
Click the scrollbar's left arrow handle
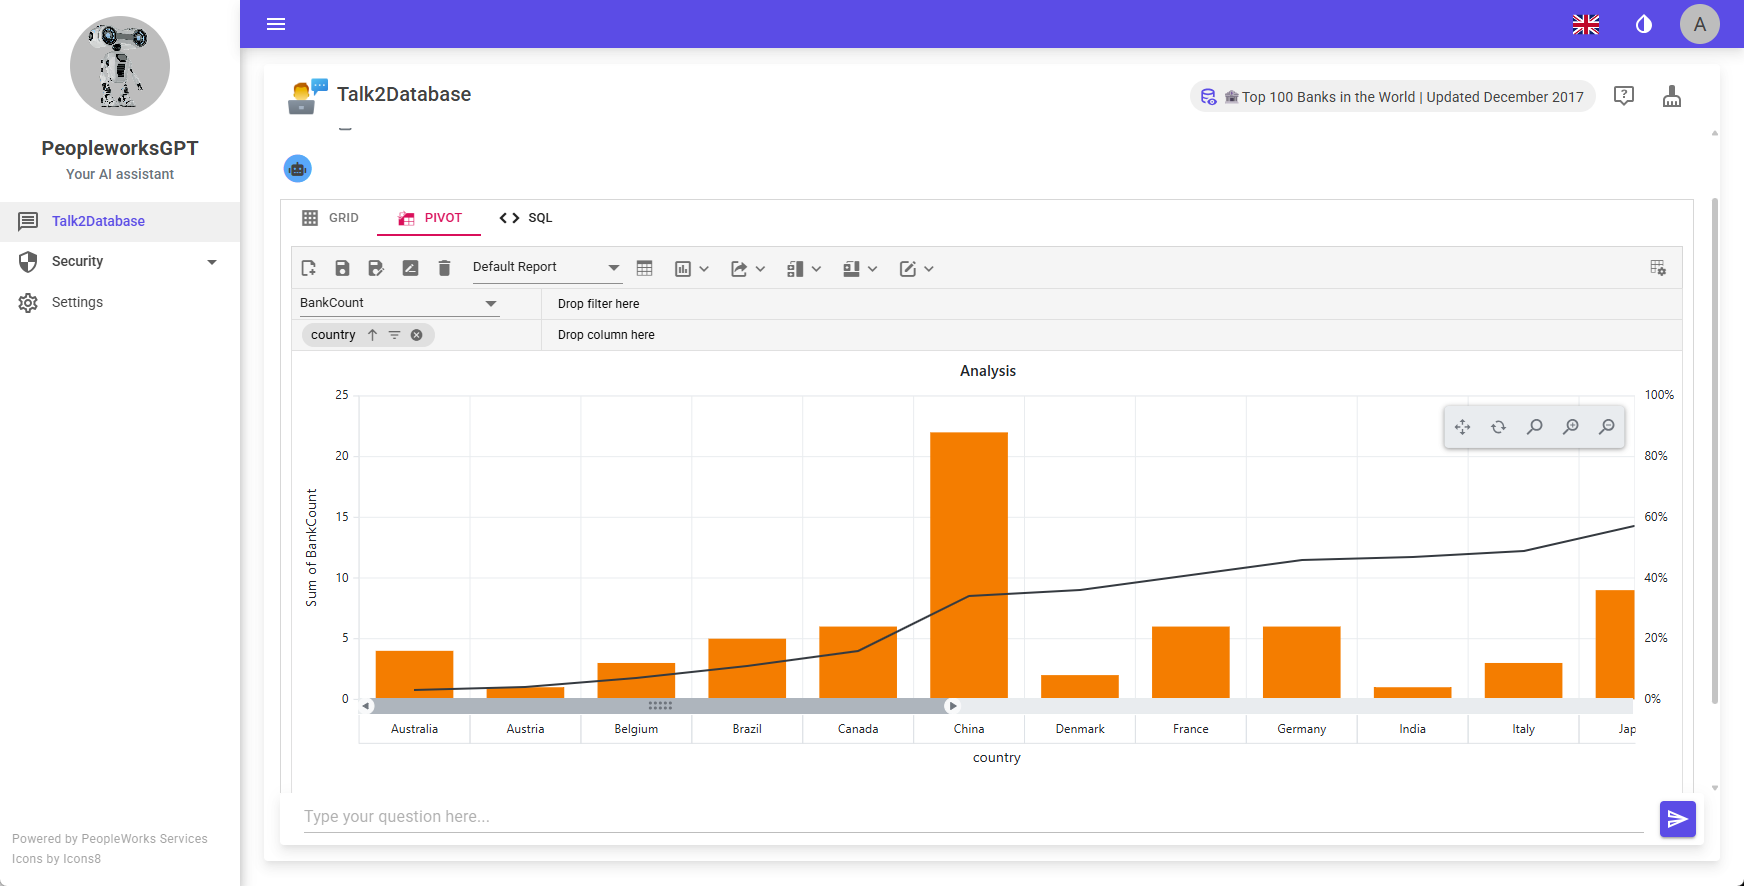click(x=366, y=706)
